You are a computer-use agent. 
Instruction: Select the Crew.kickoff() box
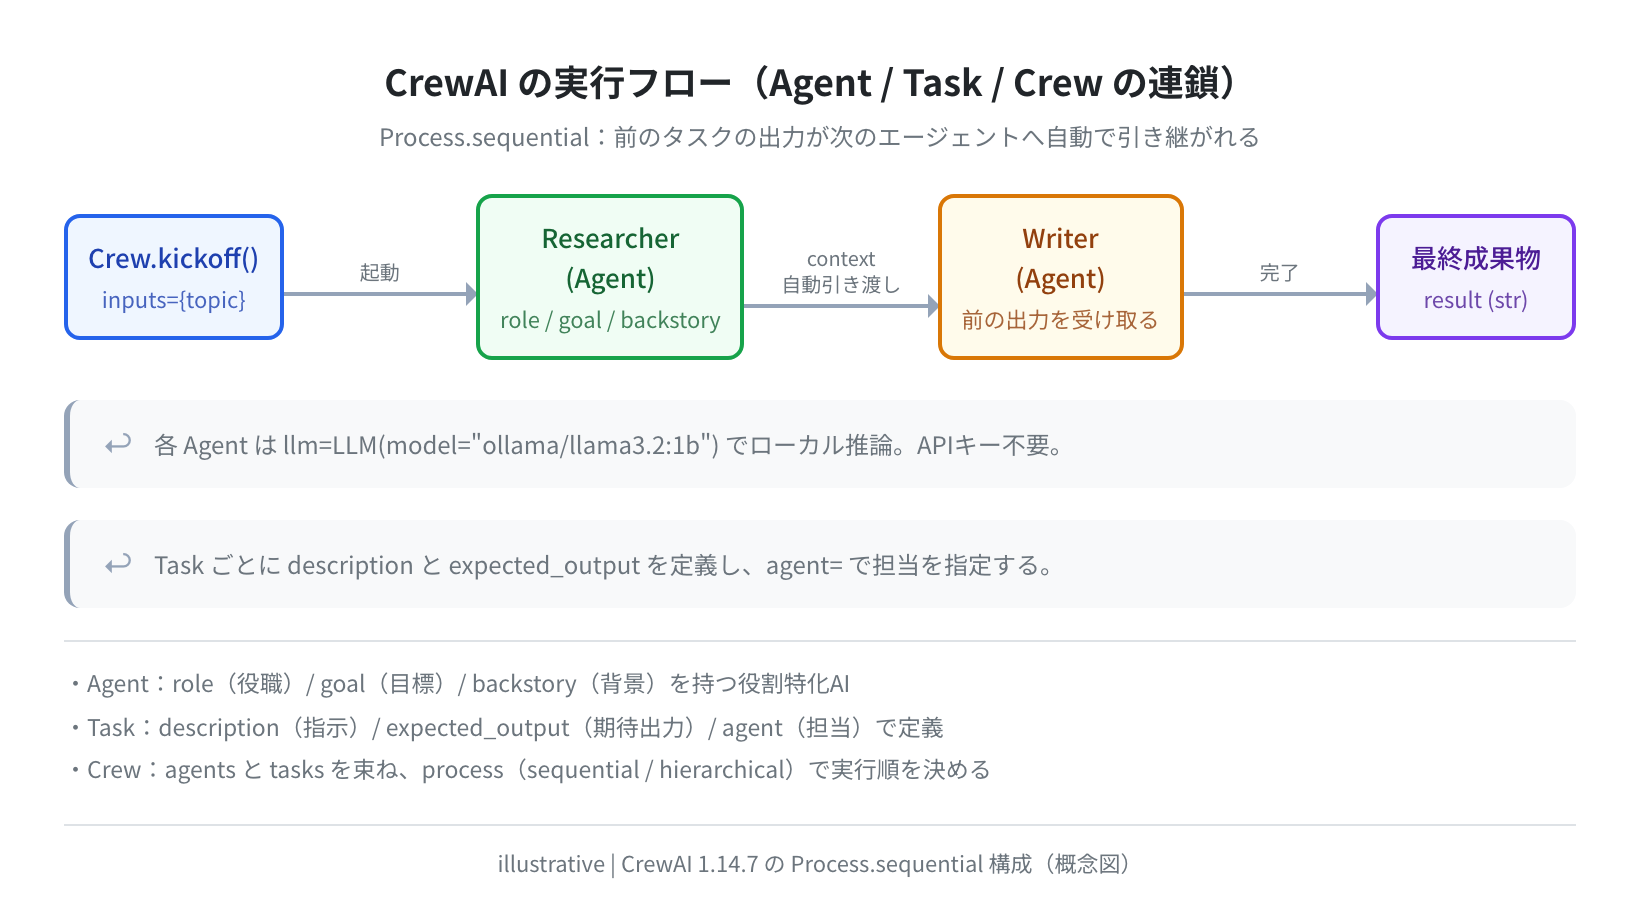tap(174, 277)
